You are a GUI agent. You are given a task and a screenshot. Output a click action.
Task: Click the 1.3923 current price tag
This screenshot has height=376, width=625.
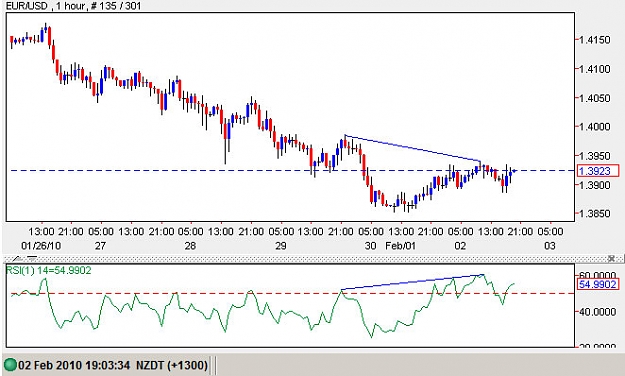[598, 171]
